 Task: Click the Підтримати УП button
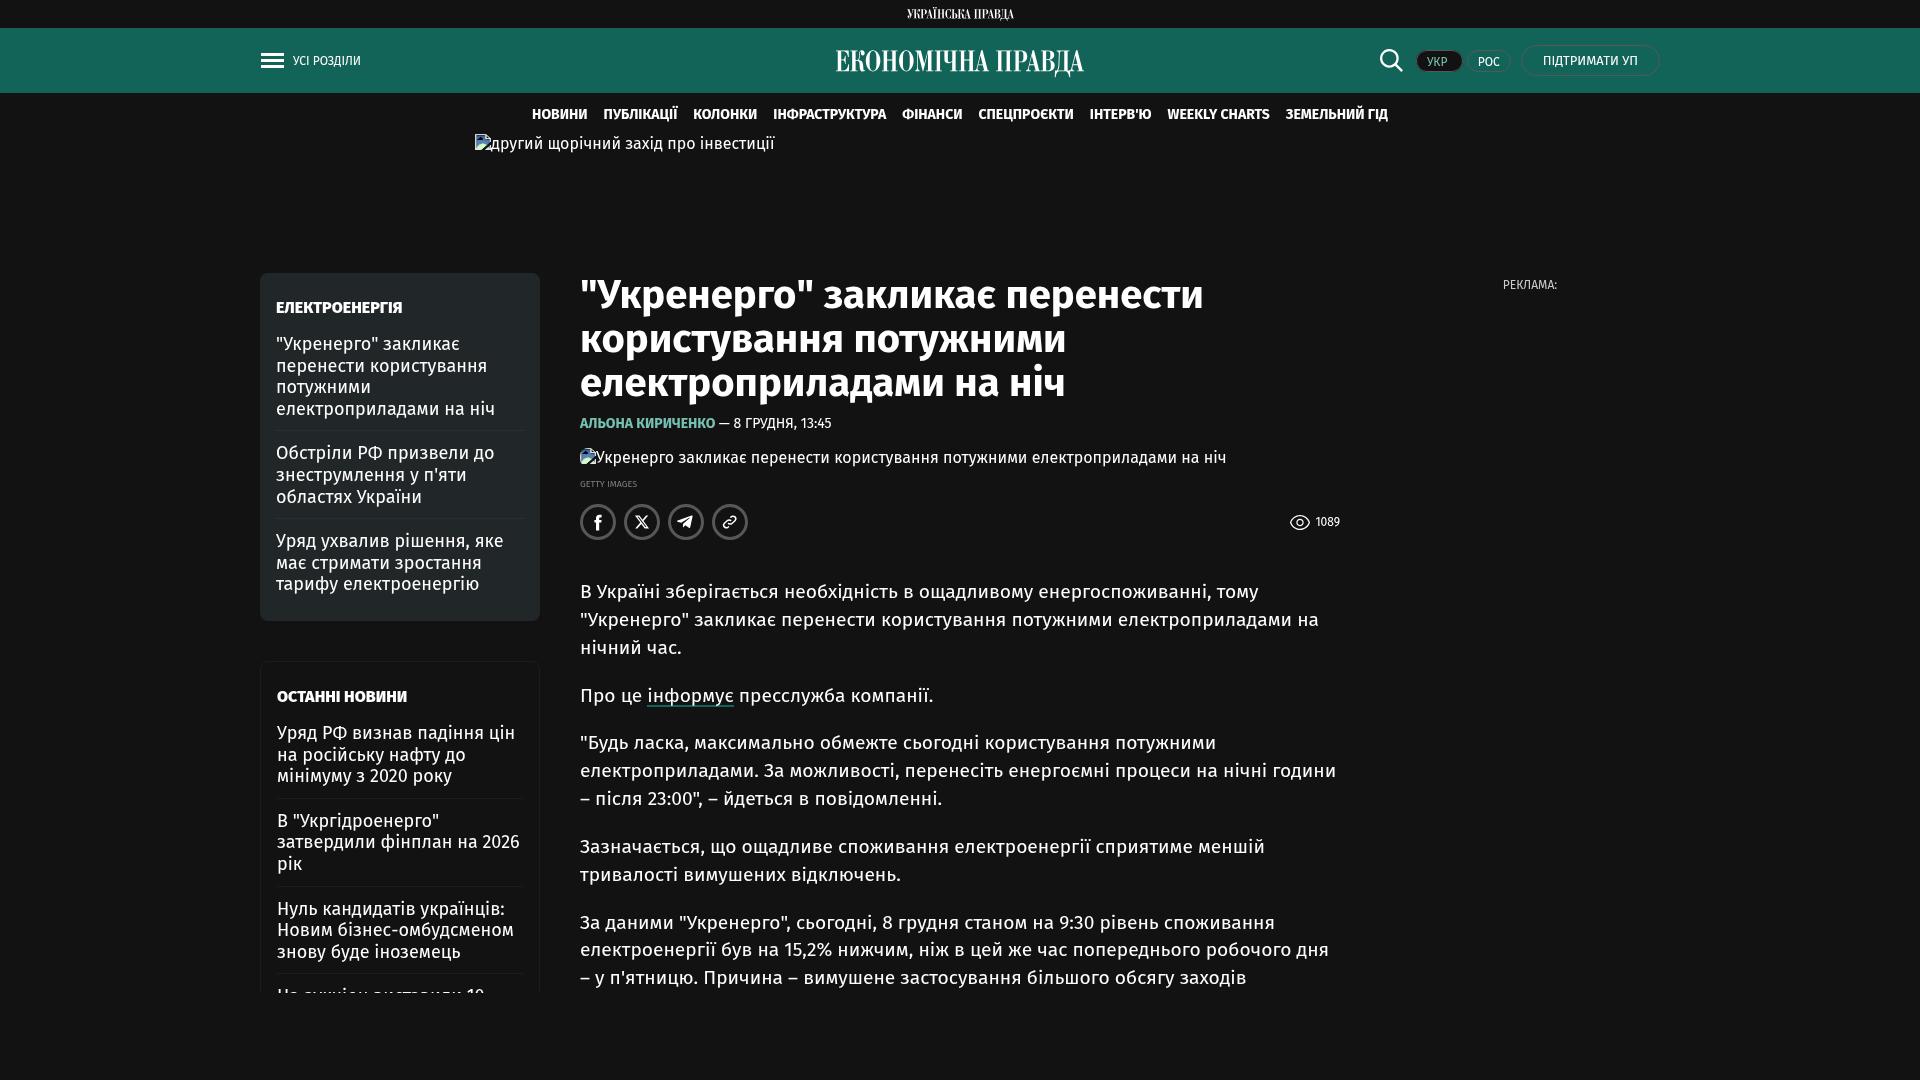tap(1590, 61)
